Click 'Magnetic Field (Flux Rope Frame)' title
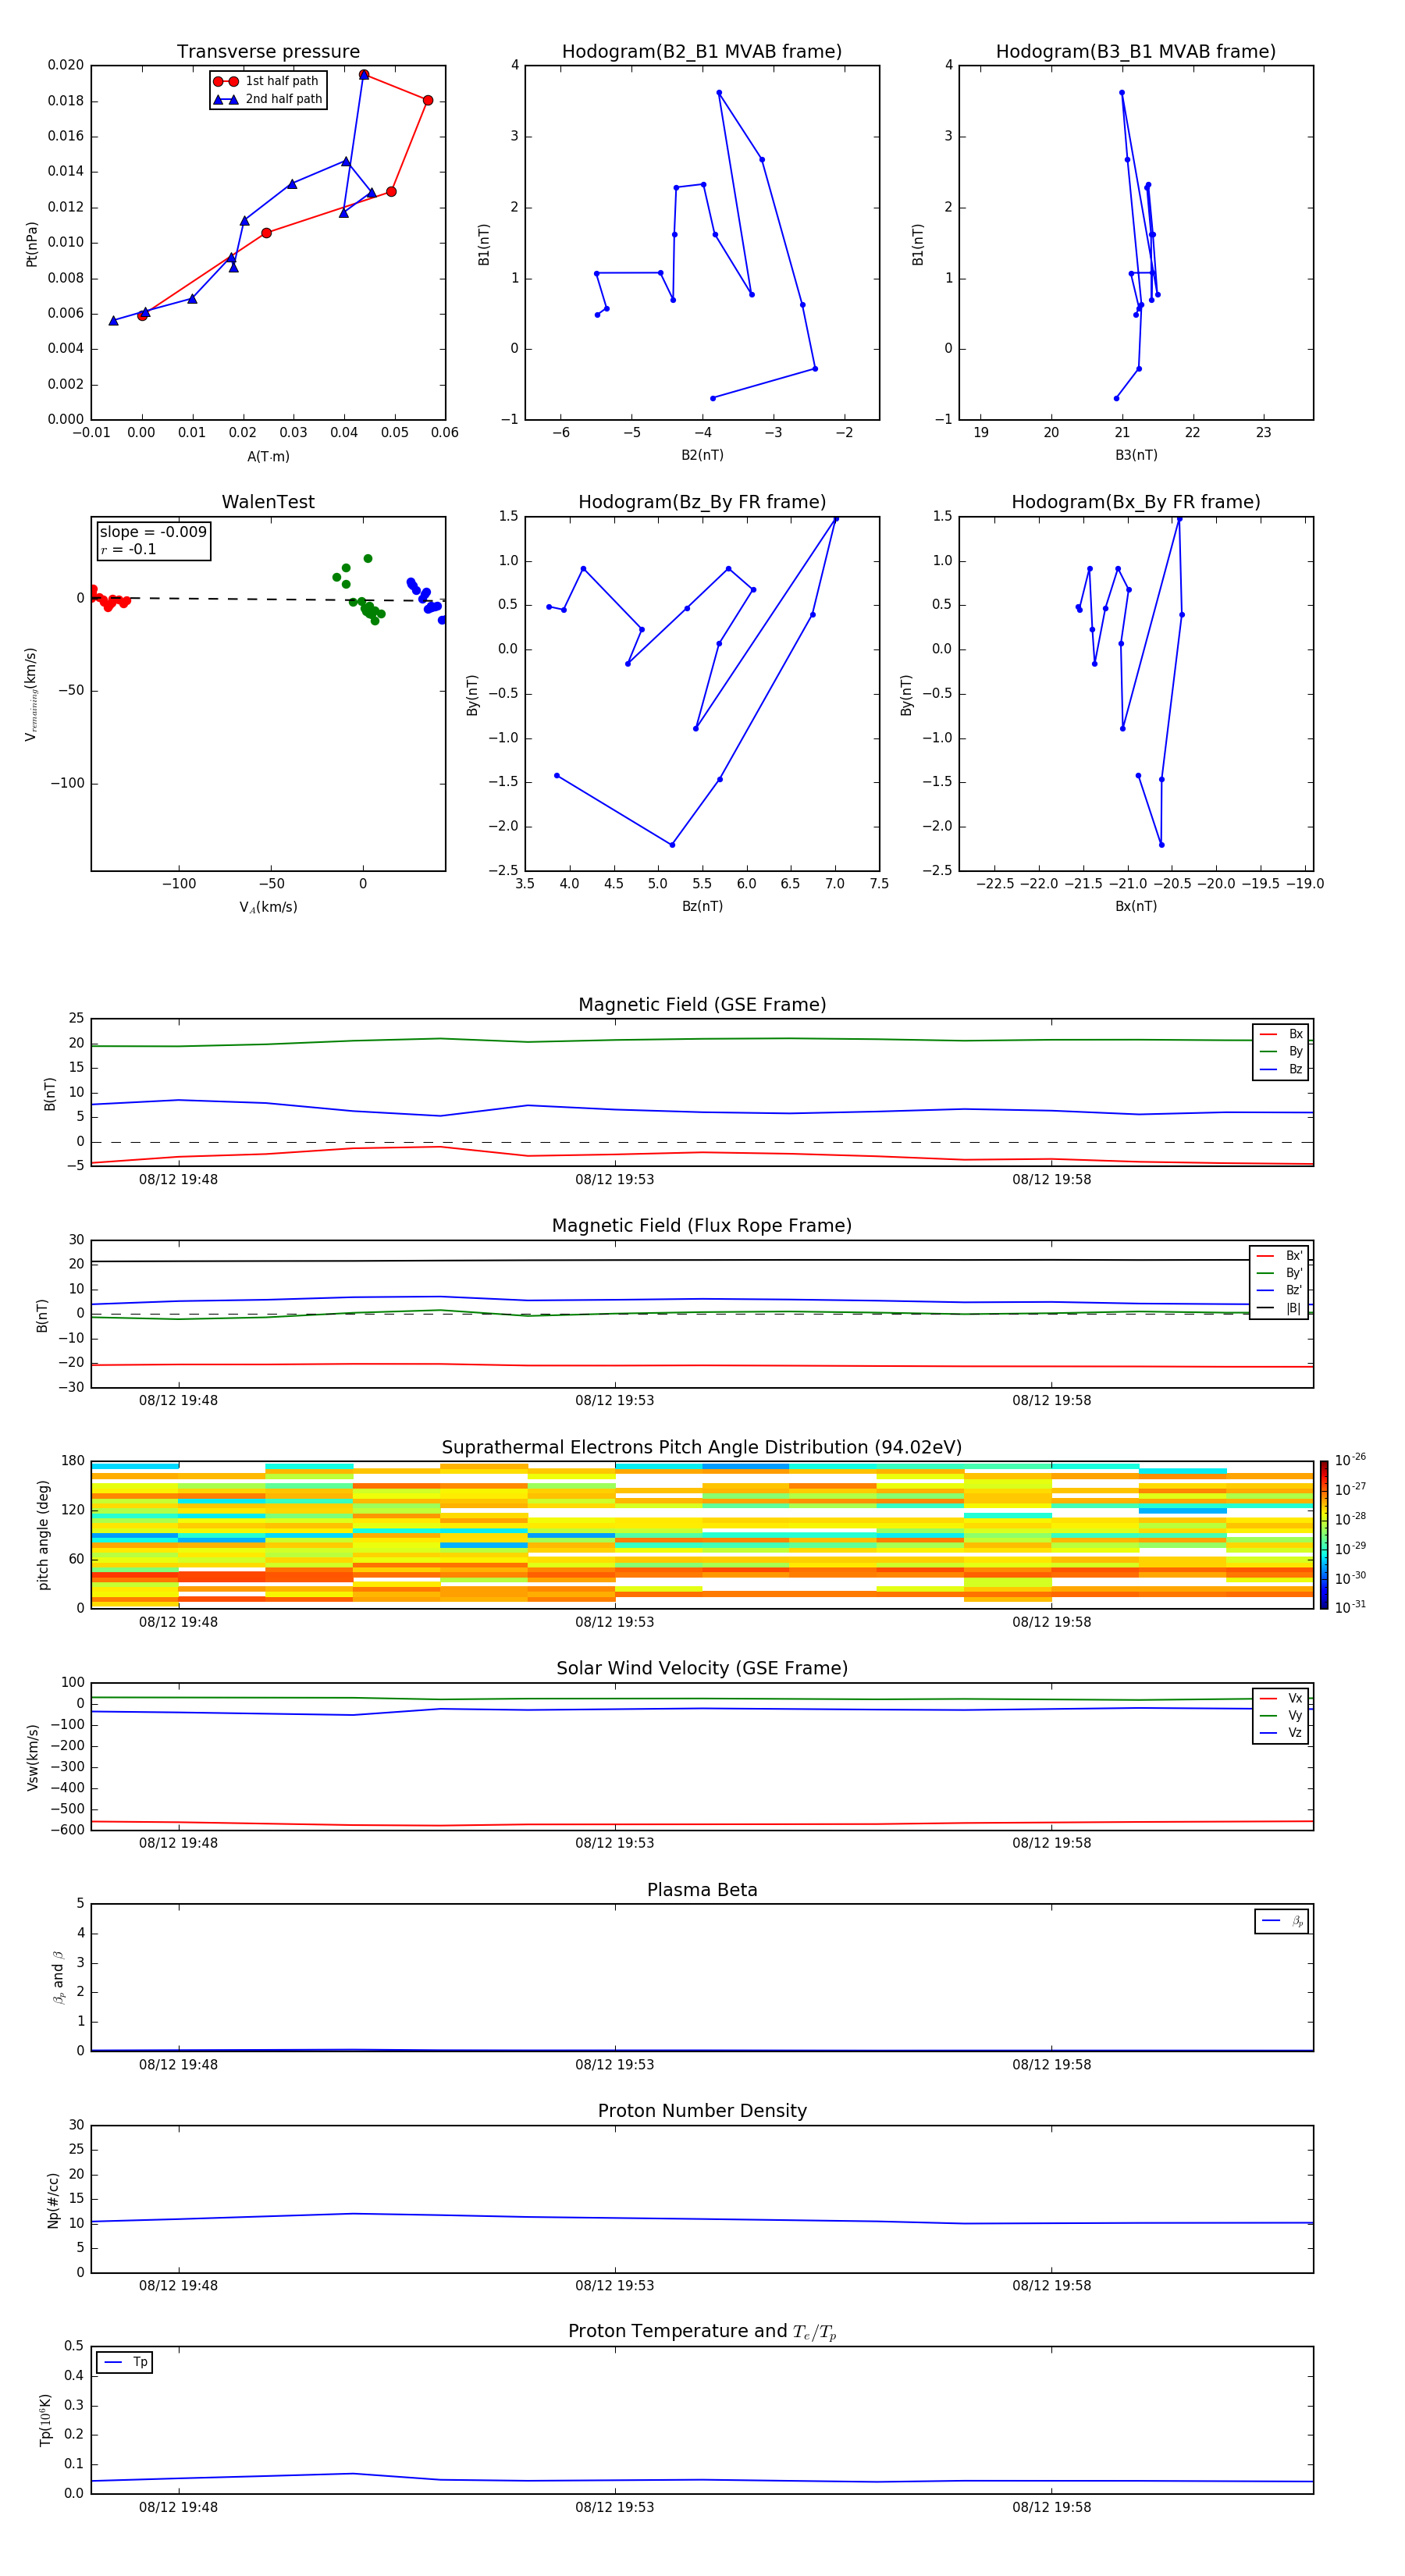The image size is (1405, 2576). (702, 1226)
